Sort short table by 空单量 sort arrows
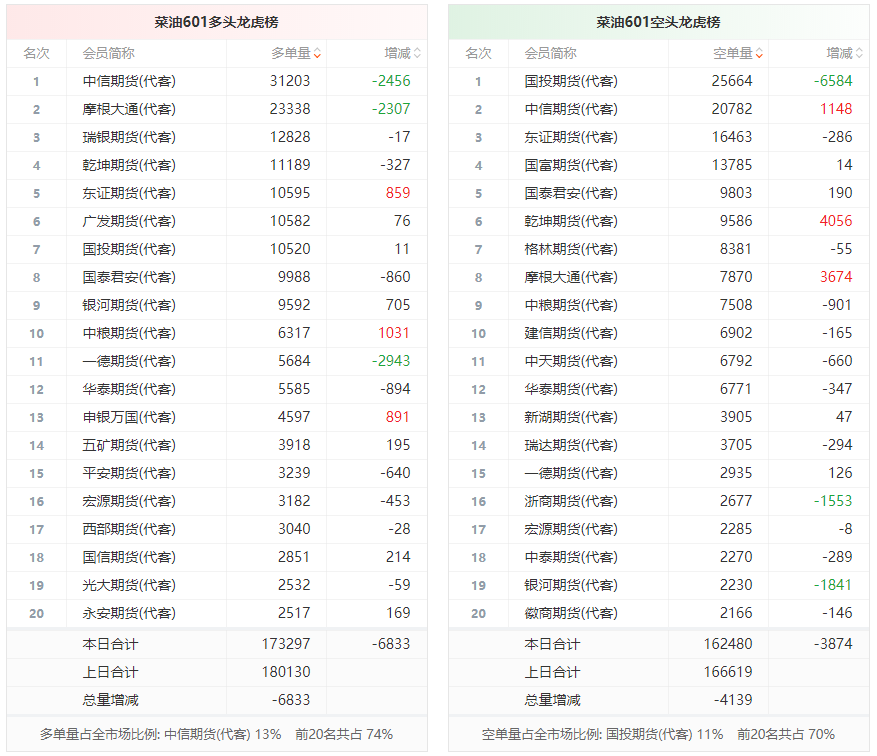This screenshot has width=877, height=756. click(x=759, y=54)
